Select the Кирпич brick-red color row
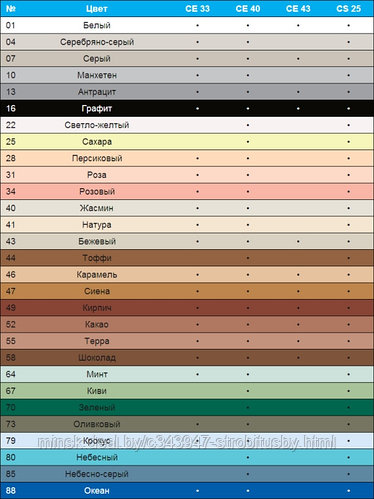This screenshot has height=499, width=374. point(187,308)
